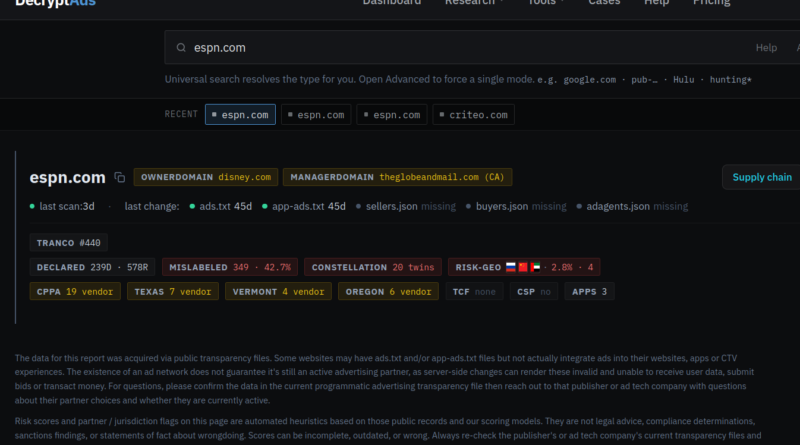Copy the espn.com domain name
Screen dimensions: 800x445
[119, 177]
